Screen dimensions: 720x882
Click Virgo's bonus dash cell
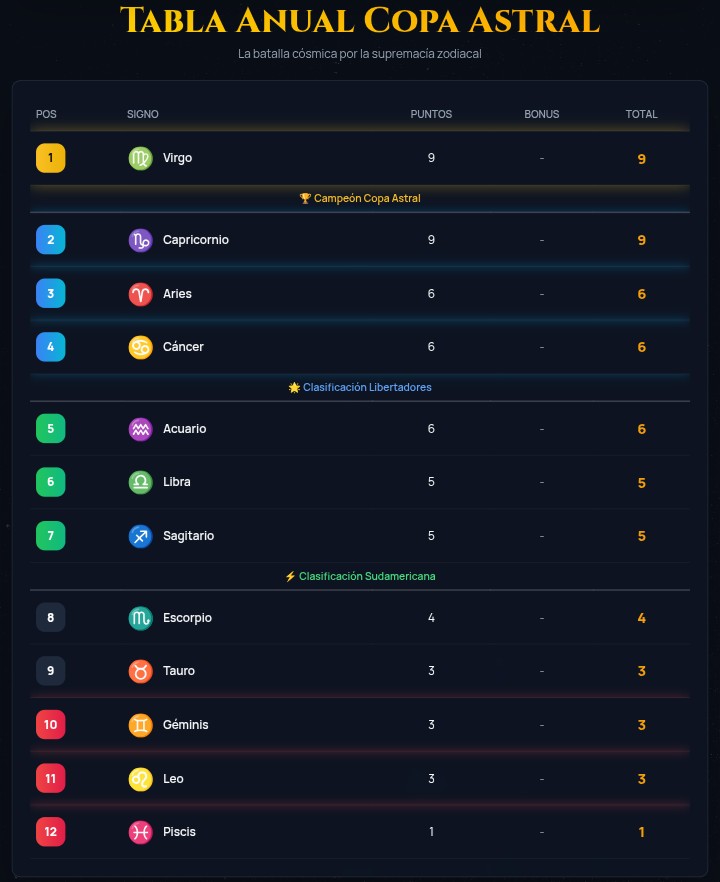tap(542, 159)
